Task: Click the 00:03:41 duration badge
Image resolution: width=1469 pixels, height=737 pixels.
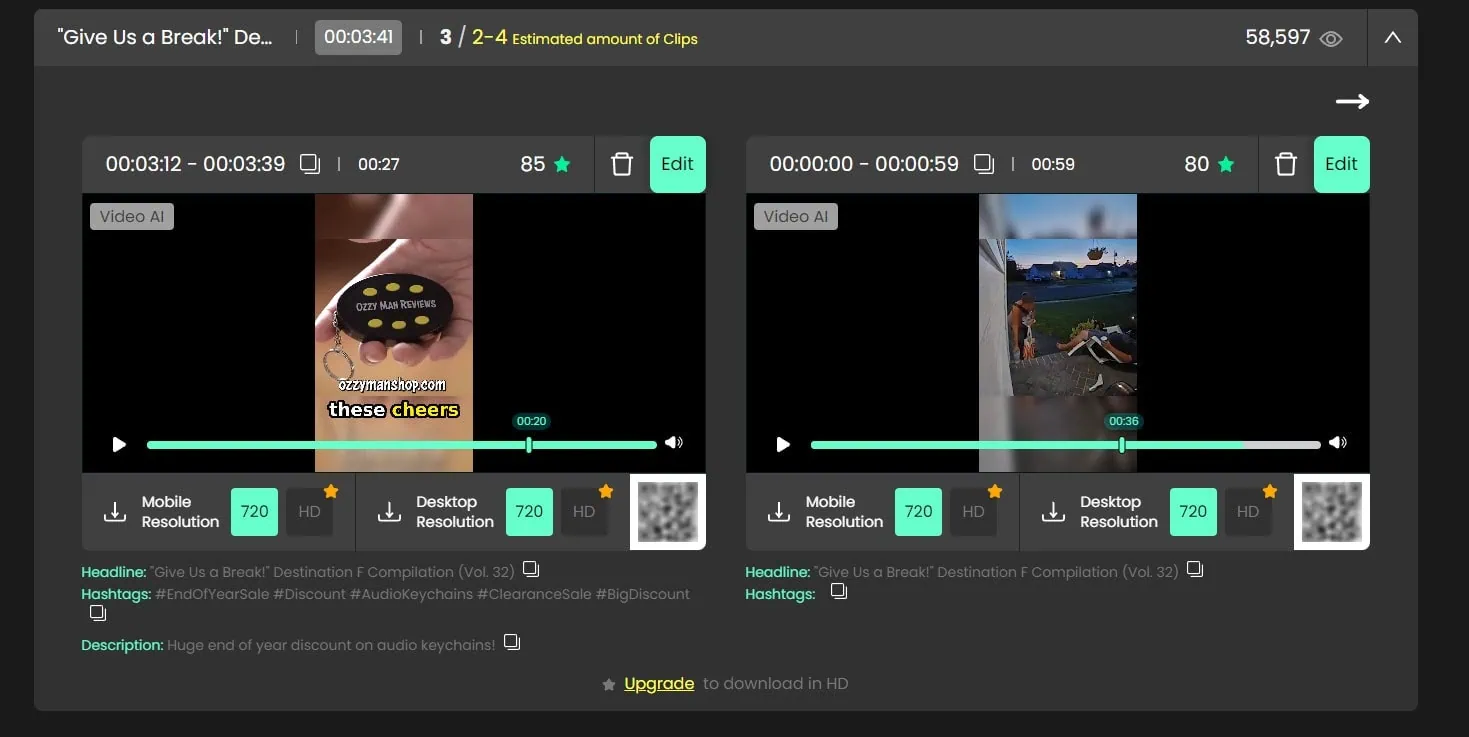Action: pos(358,38)
